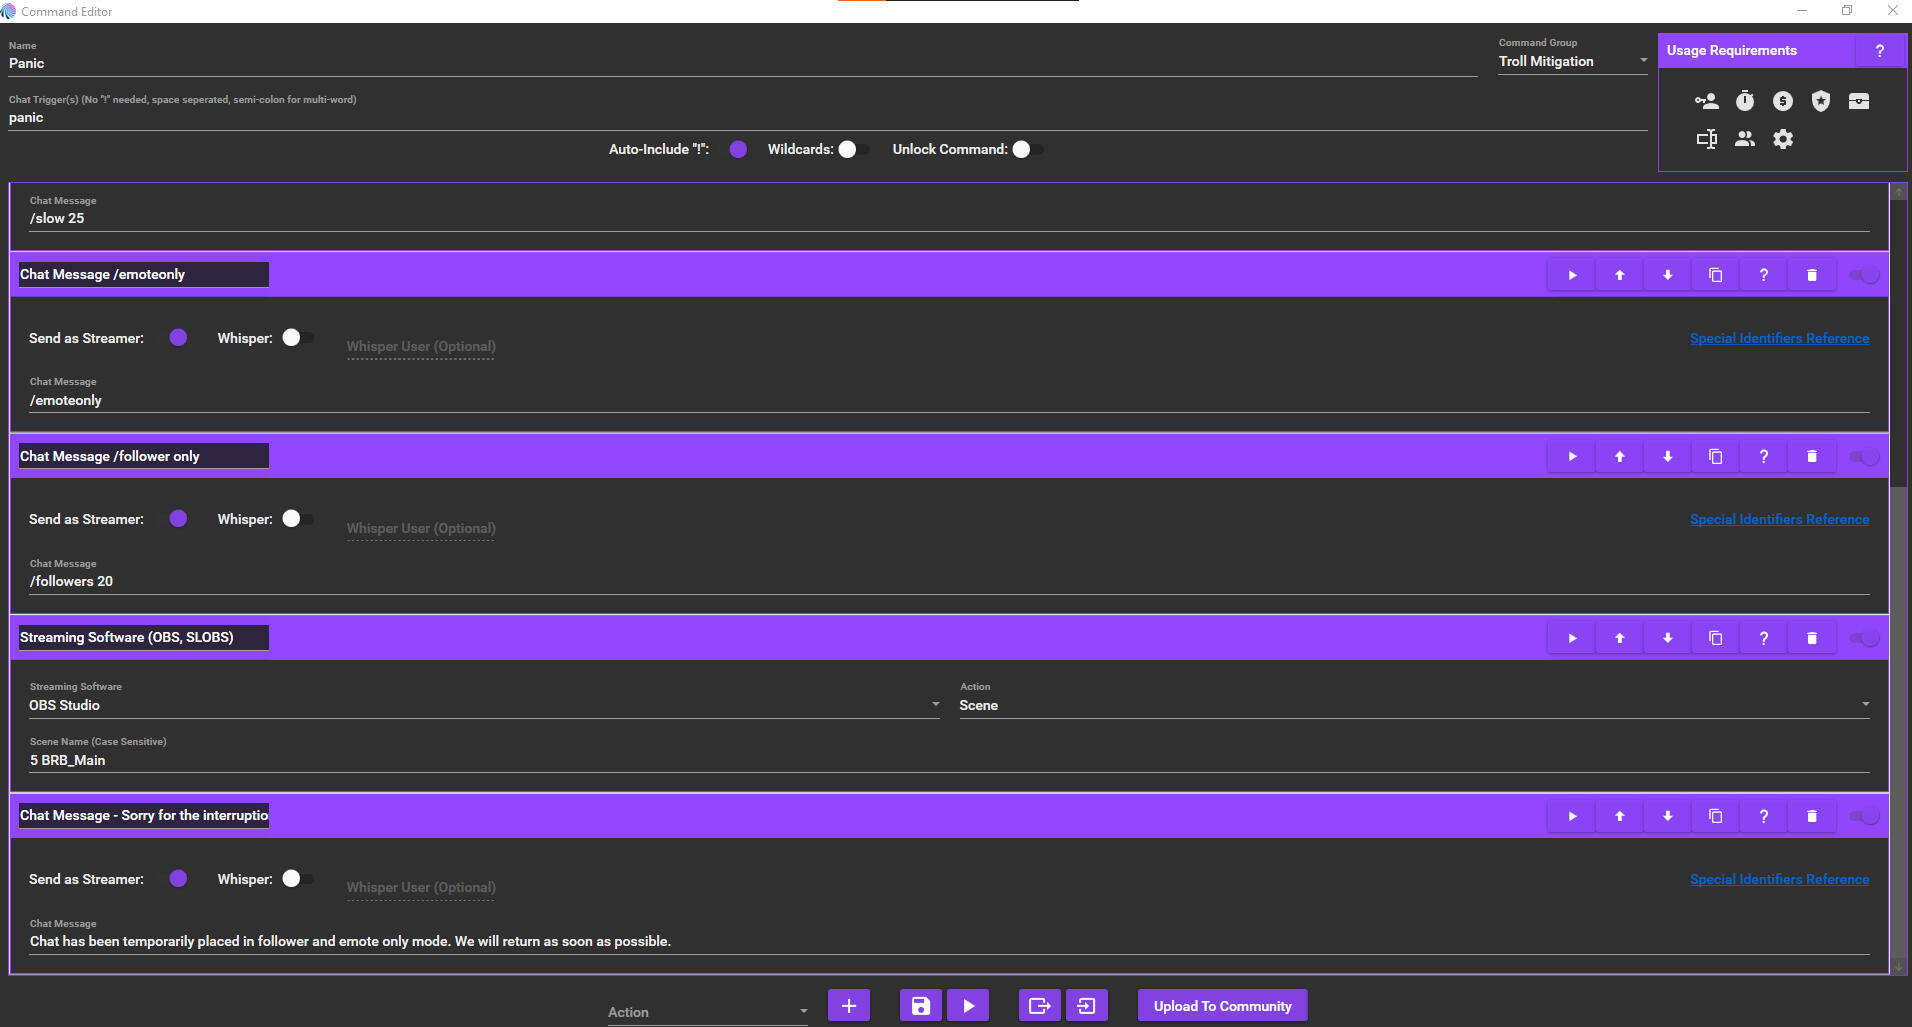Viewport: 1912px width, 1027px height.
Task: Move the /follower only action up
Action: [1619, 457]
